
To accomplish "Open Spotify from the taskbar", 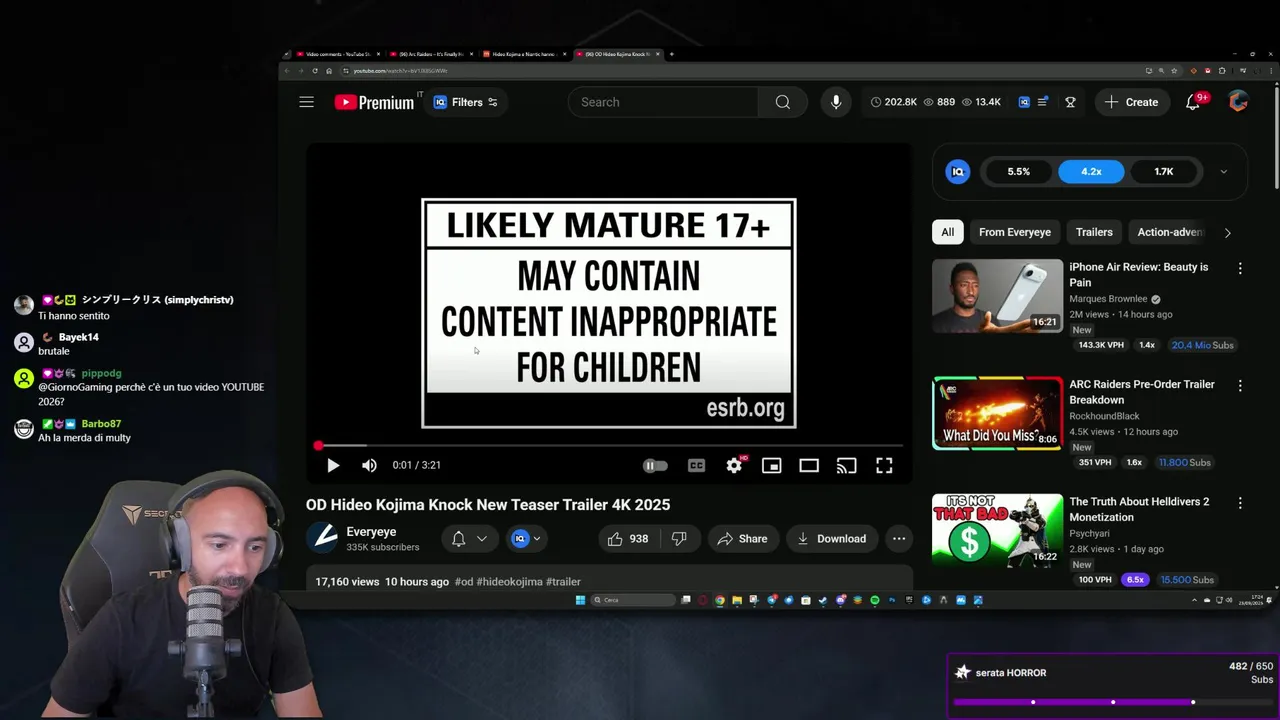I will 875,600.
